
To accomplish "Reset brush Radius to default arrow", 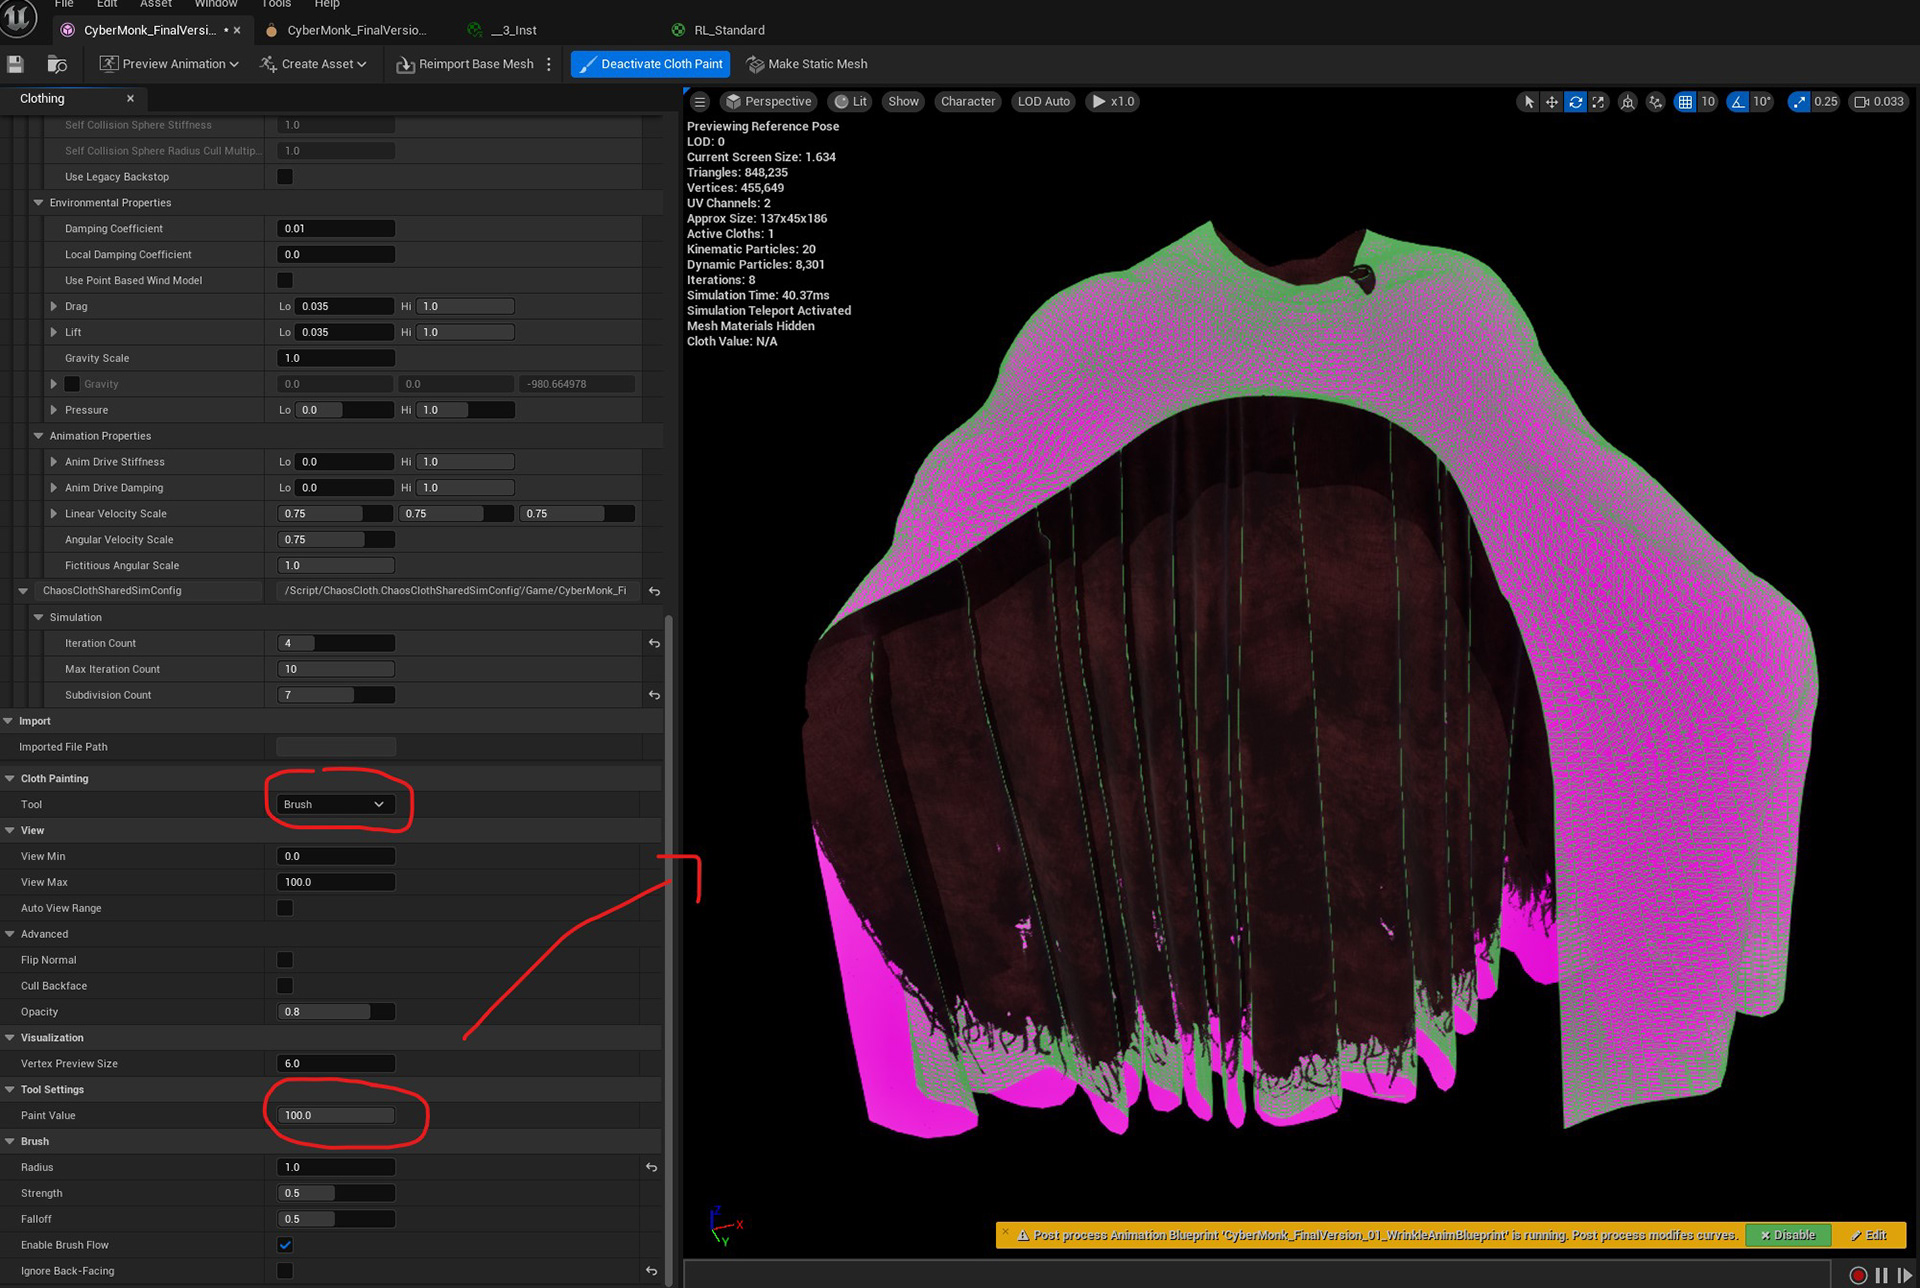I will tap(651, 1167).
